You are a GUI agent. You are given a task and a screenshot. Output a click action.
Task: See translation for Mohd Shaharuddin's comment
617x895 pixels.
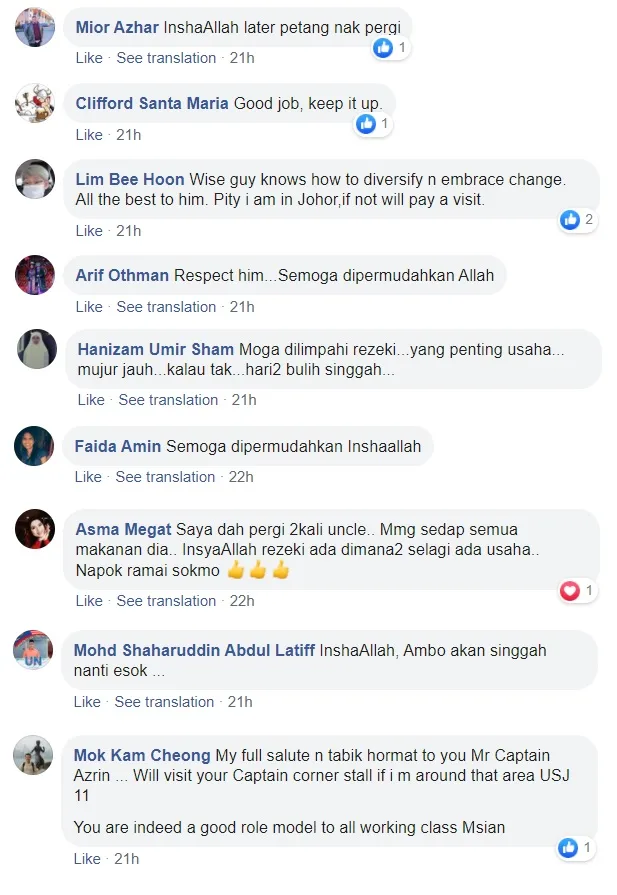pyautogui.click(x=164, y=702)
